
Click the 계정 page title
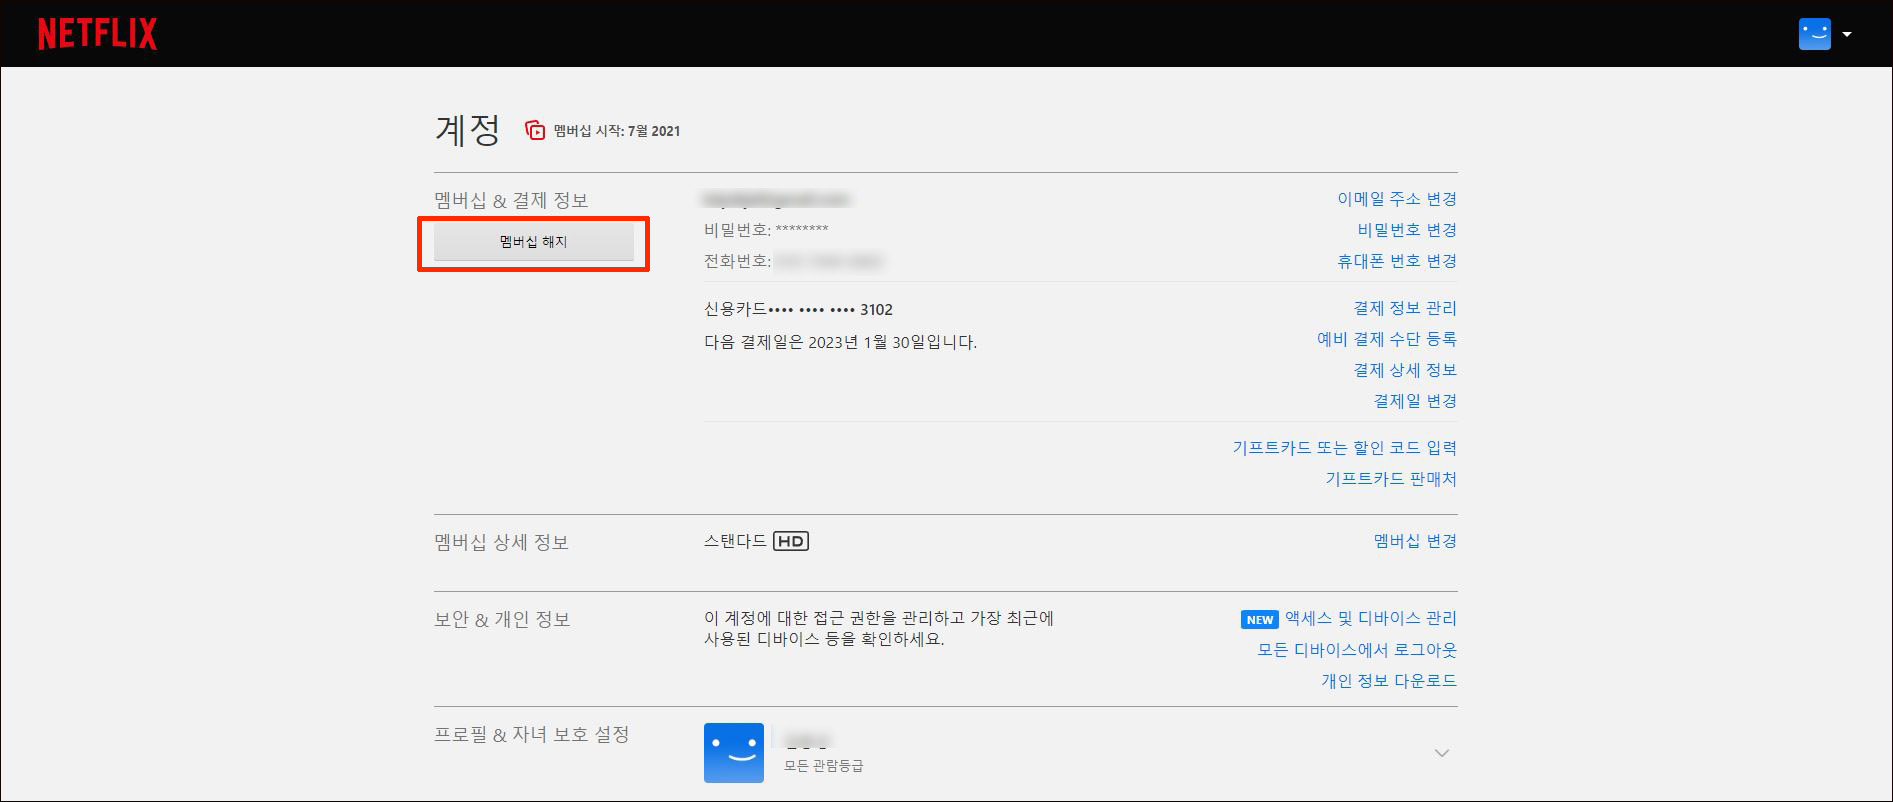468,130
